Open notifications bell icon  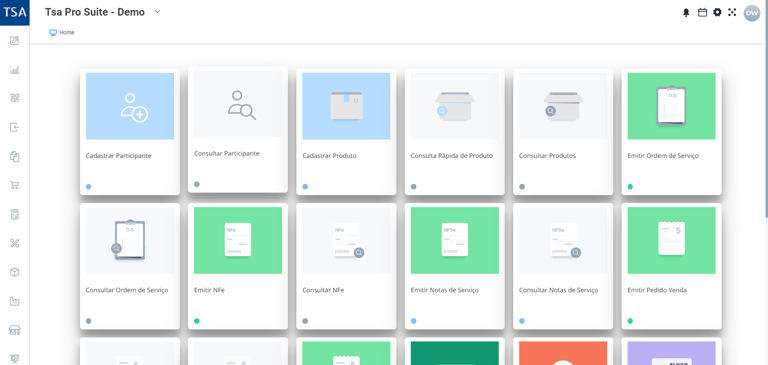pos(686,13)
